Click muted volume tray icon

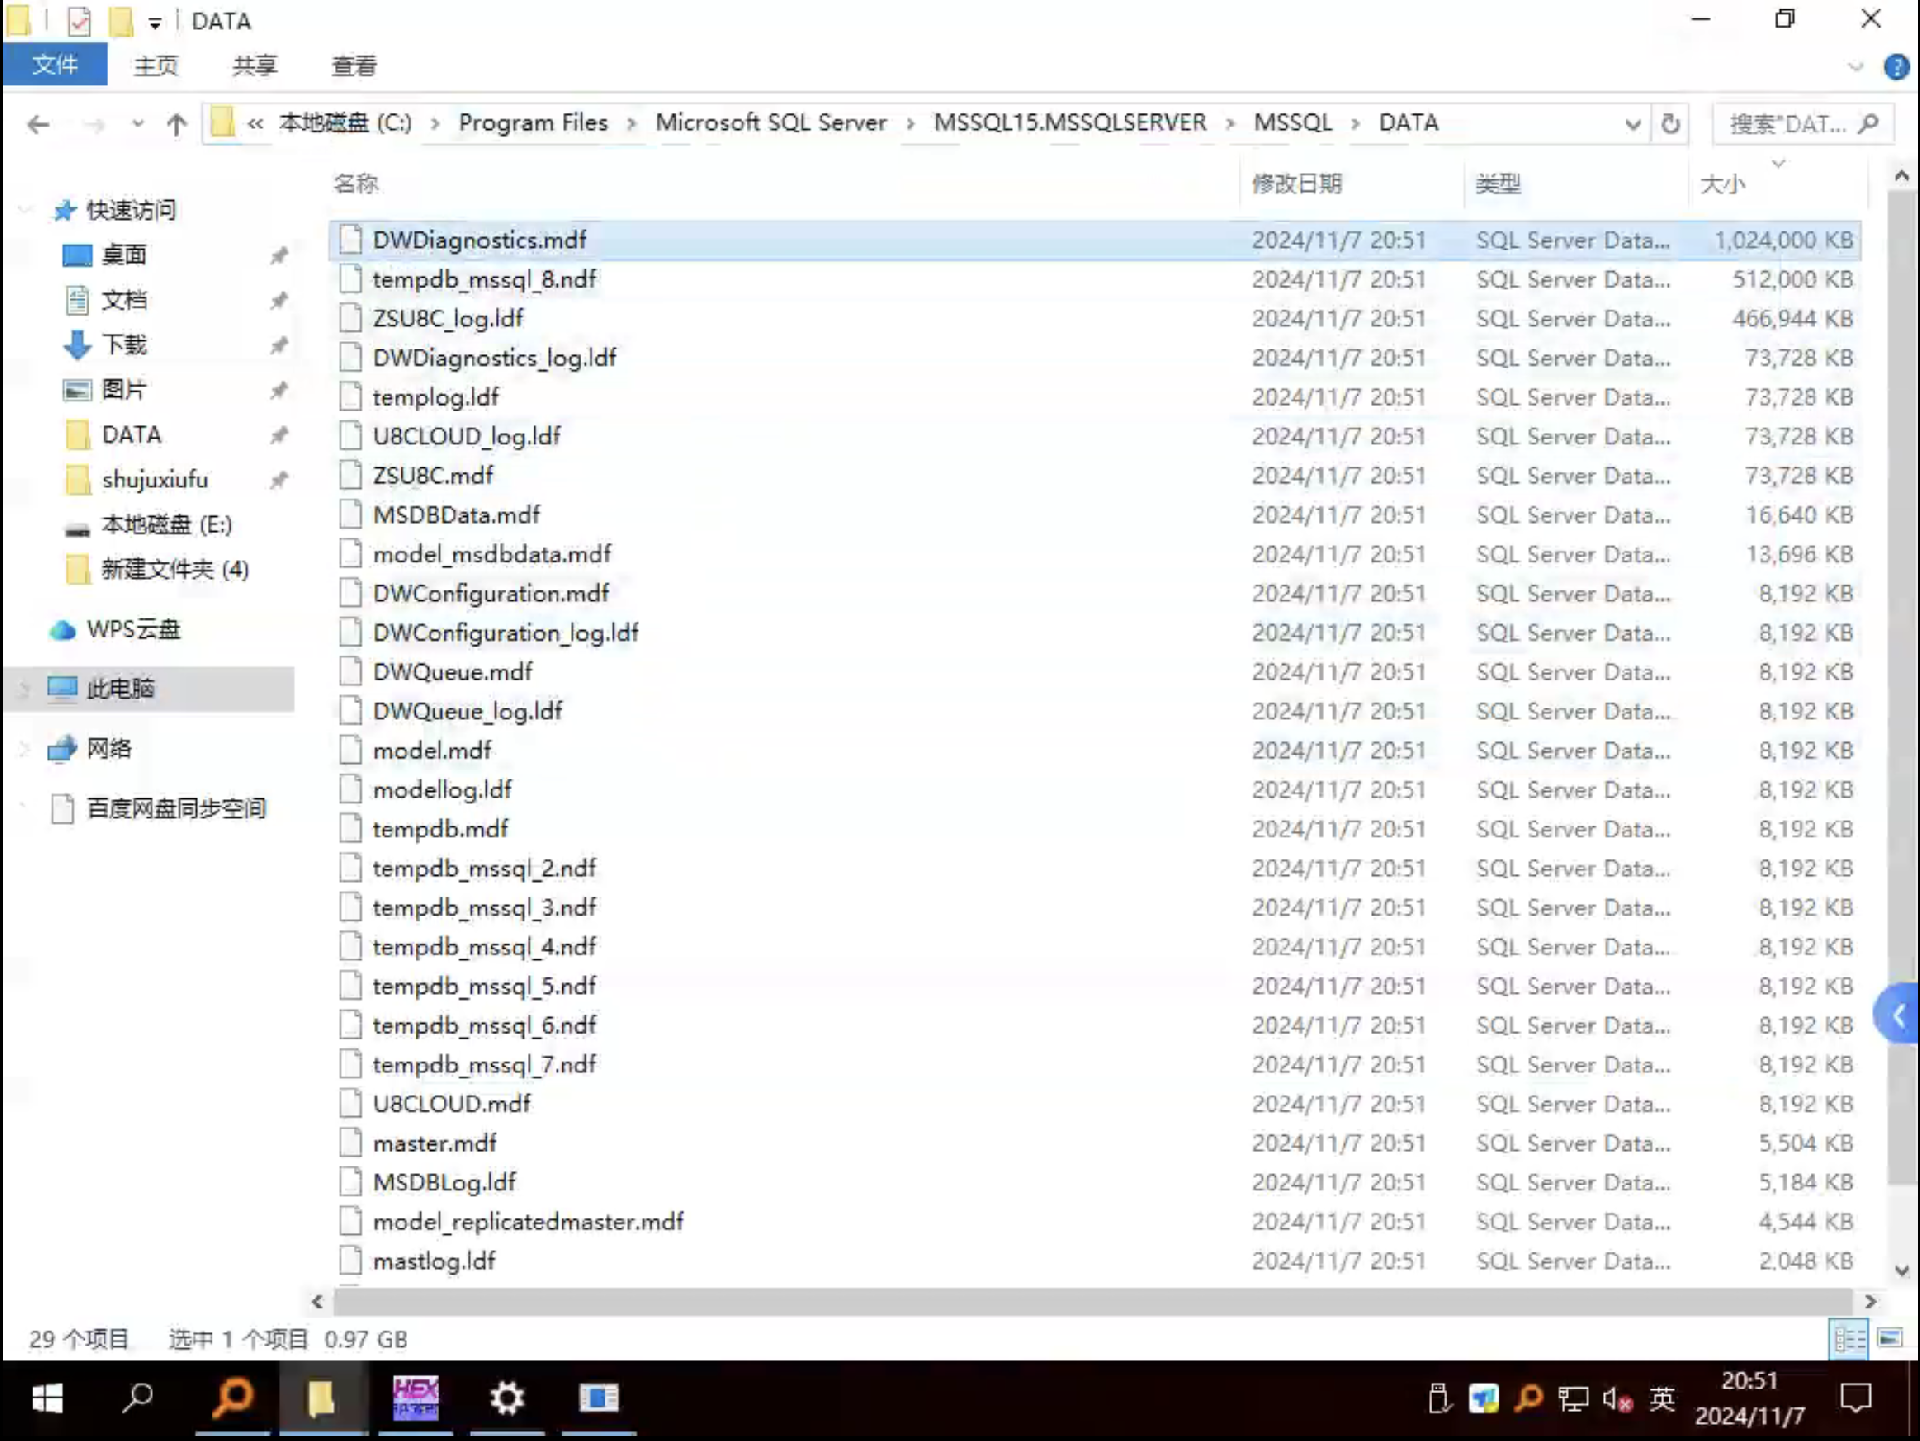1617,1399
